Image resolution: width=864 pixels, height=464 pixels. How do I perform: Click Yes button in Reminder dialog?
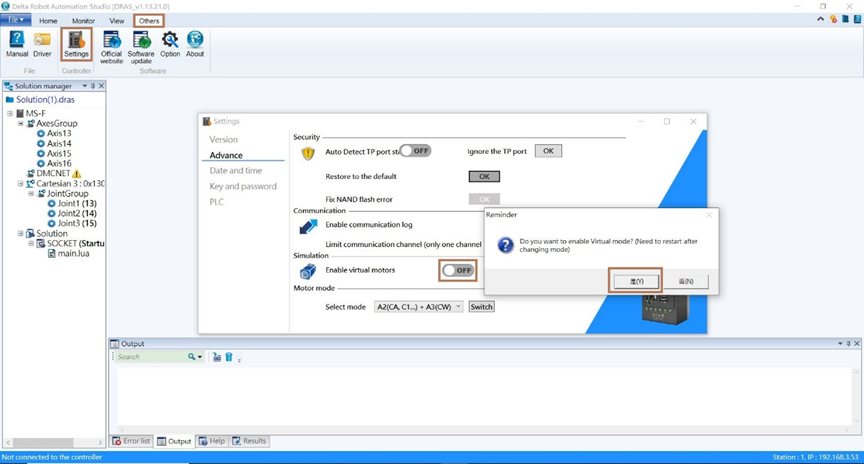(636, 282)
